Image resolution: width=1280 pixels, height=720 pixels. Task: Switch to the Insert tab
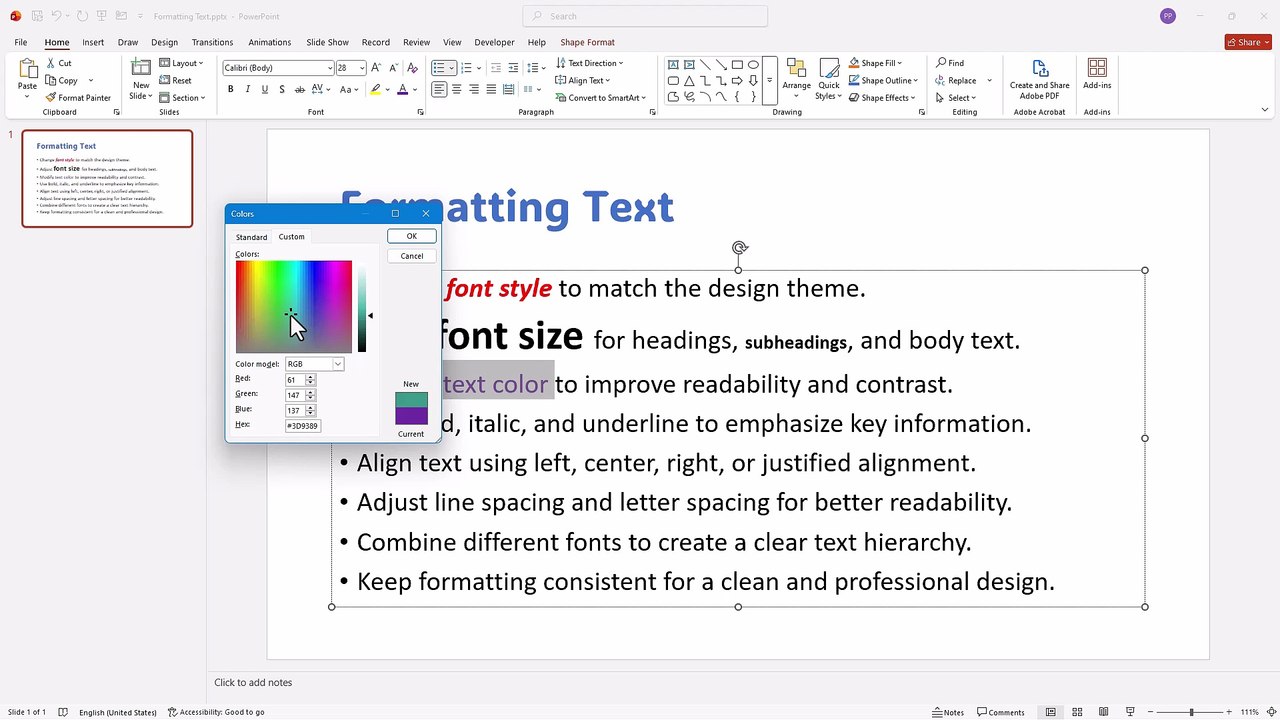click(93, 42)
